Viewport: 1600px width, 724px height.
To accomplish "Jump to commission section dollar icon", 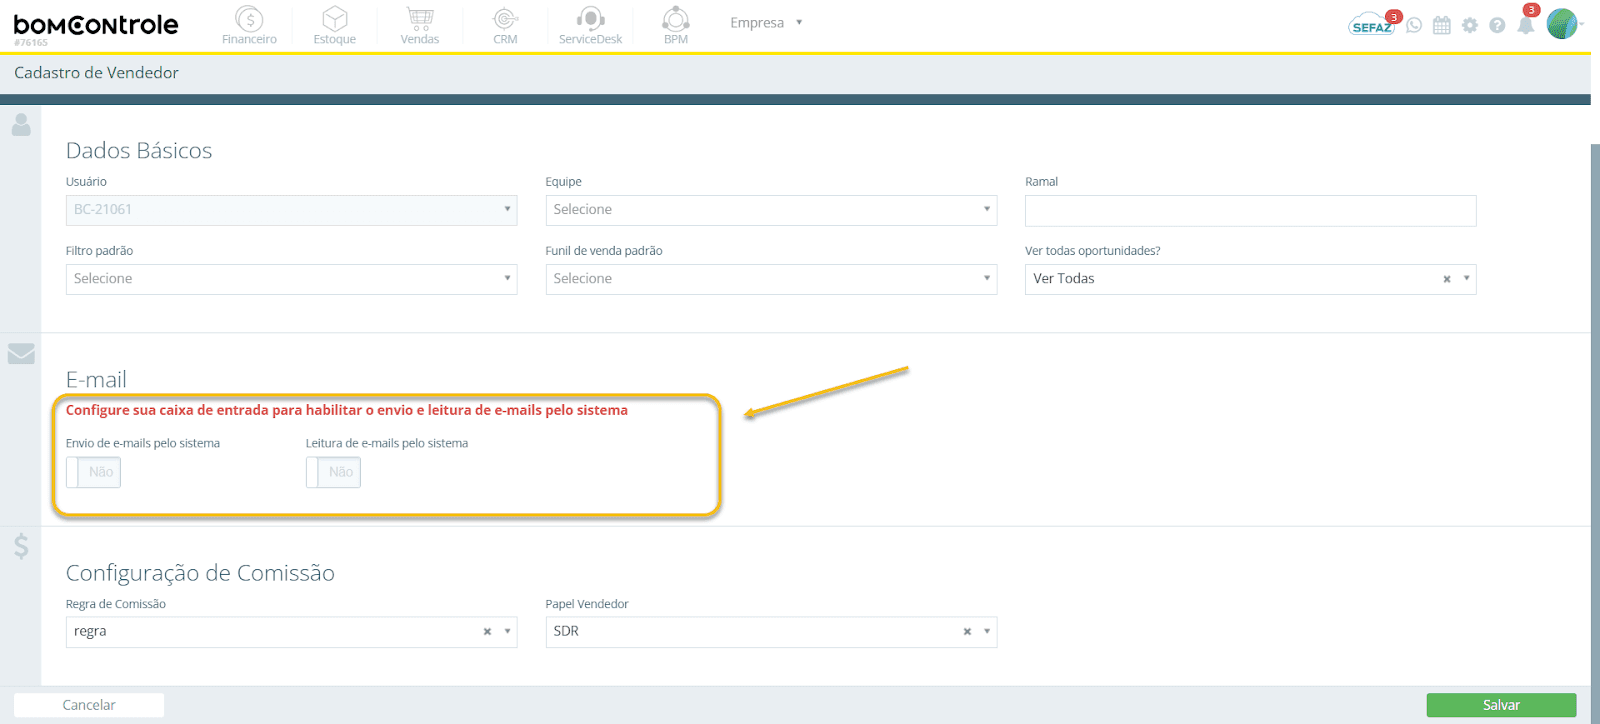I will click(x=21, y=546).
